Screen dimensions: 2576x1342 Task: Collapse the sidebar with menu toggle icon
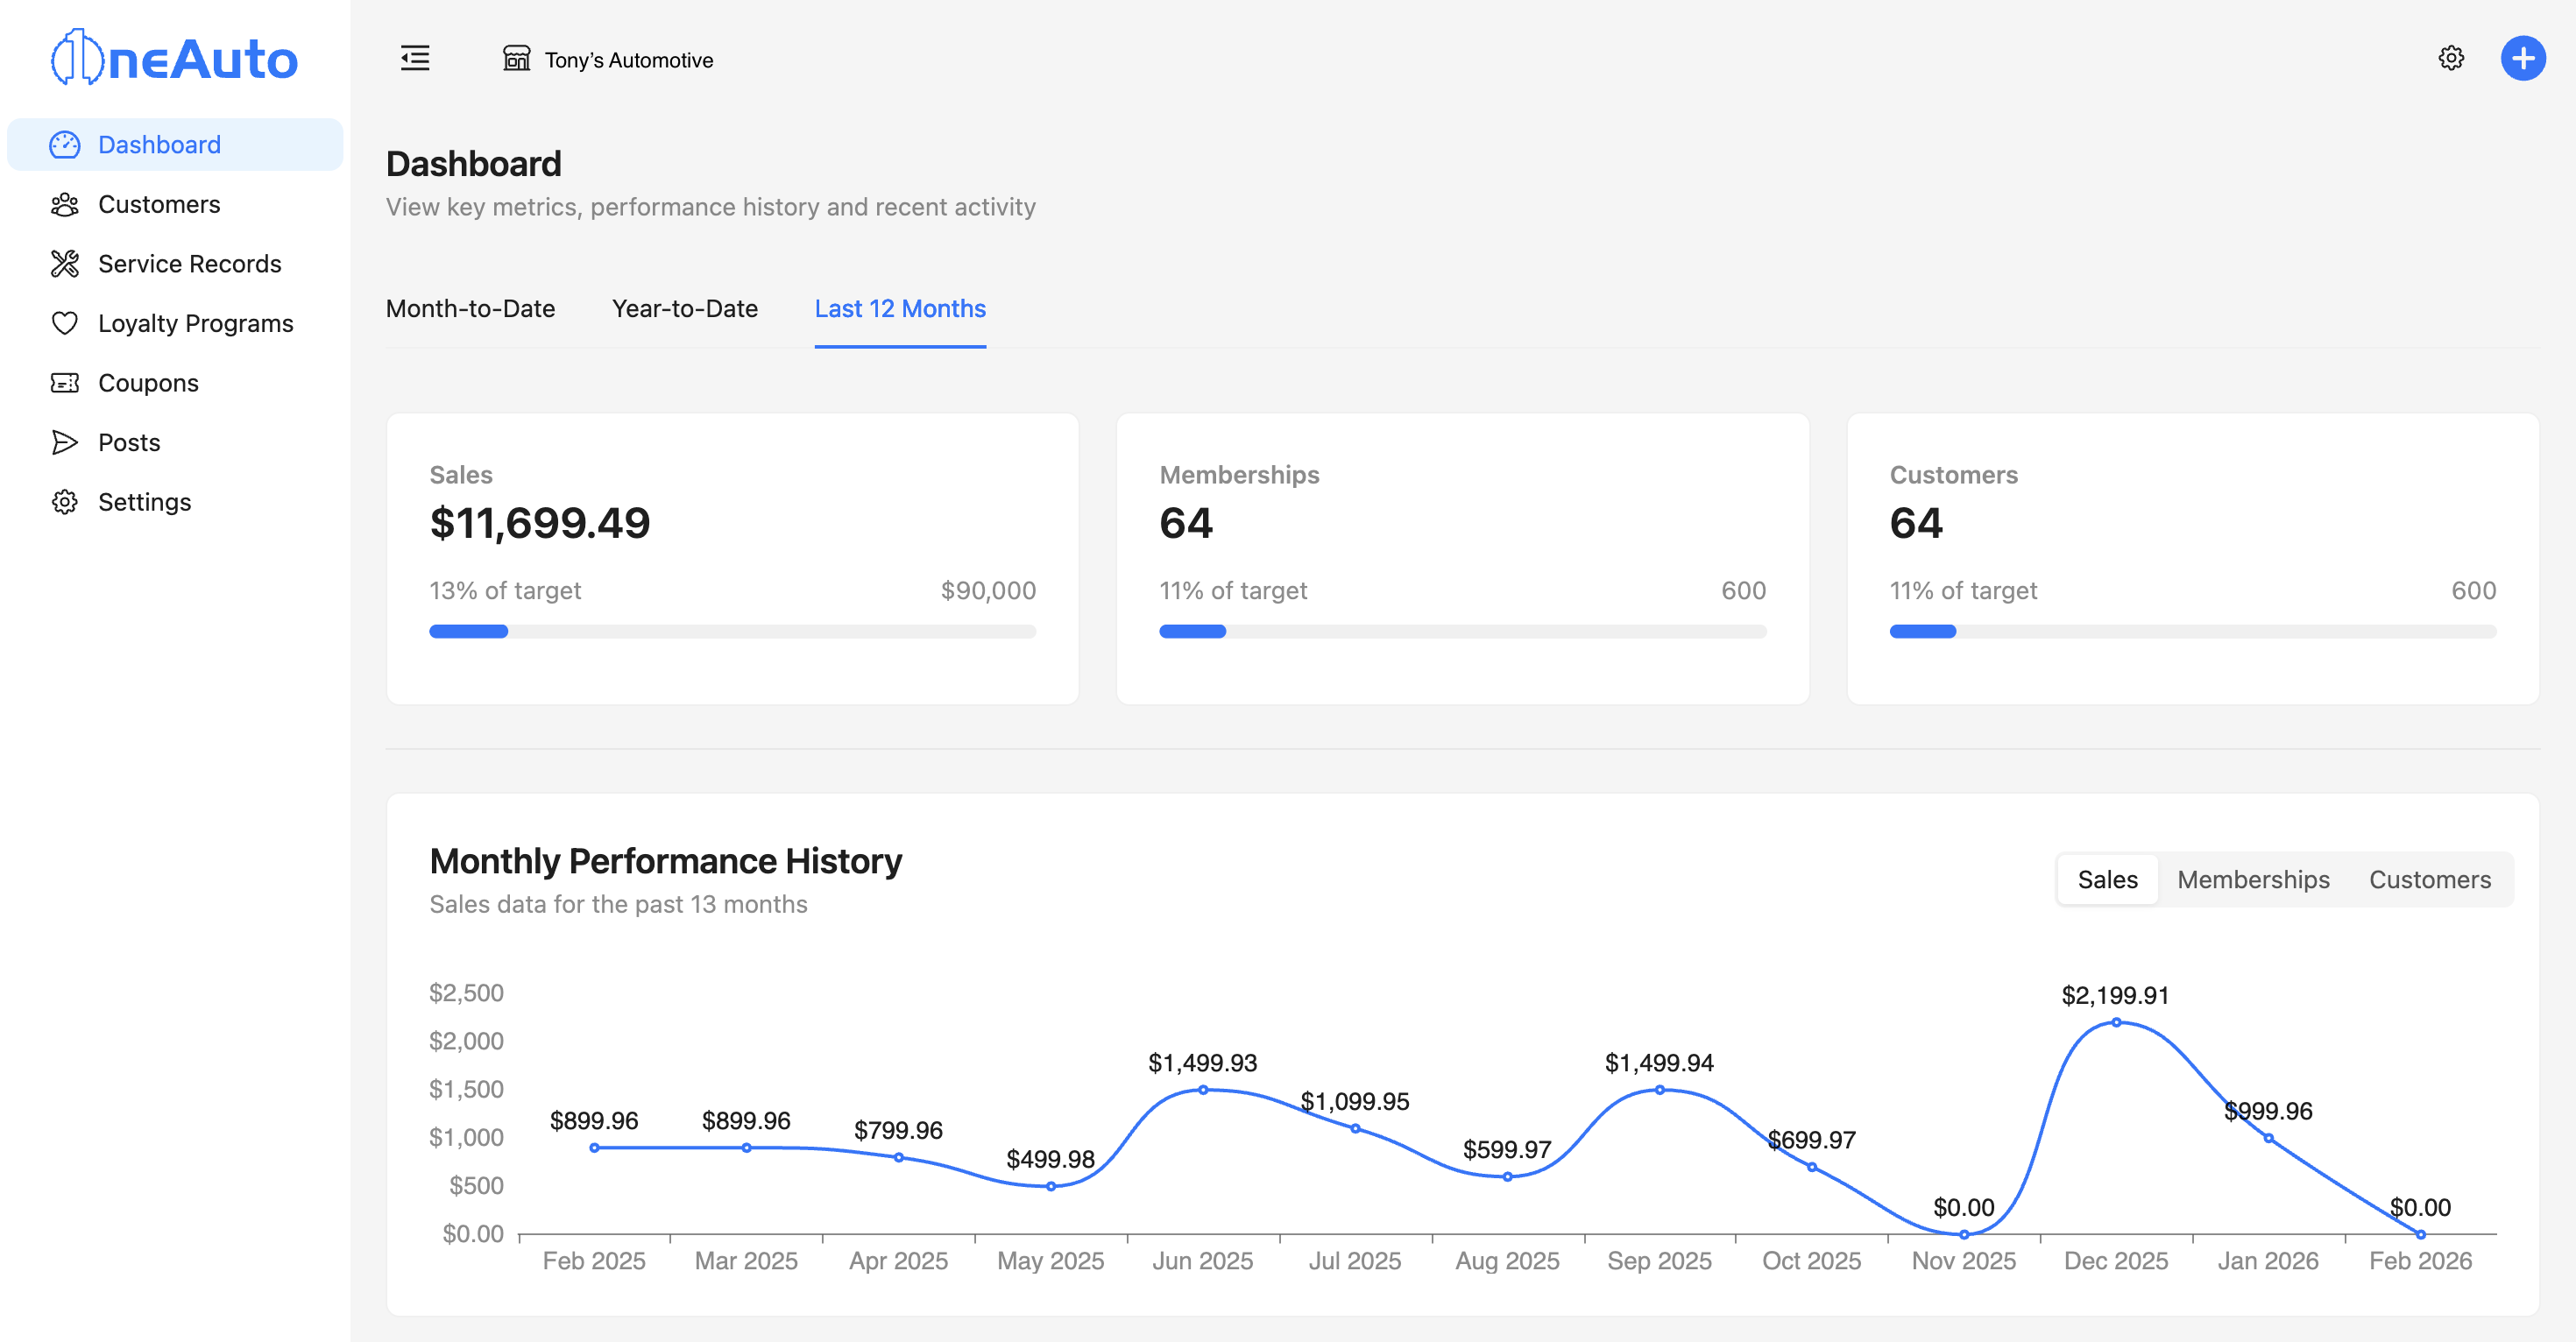tap(415, 59)
